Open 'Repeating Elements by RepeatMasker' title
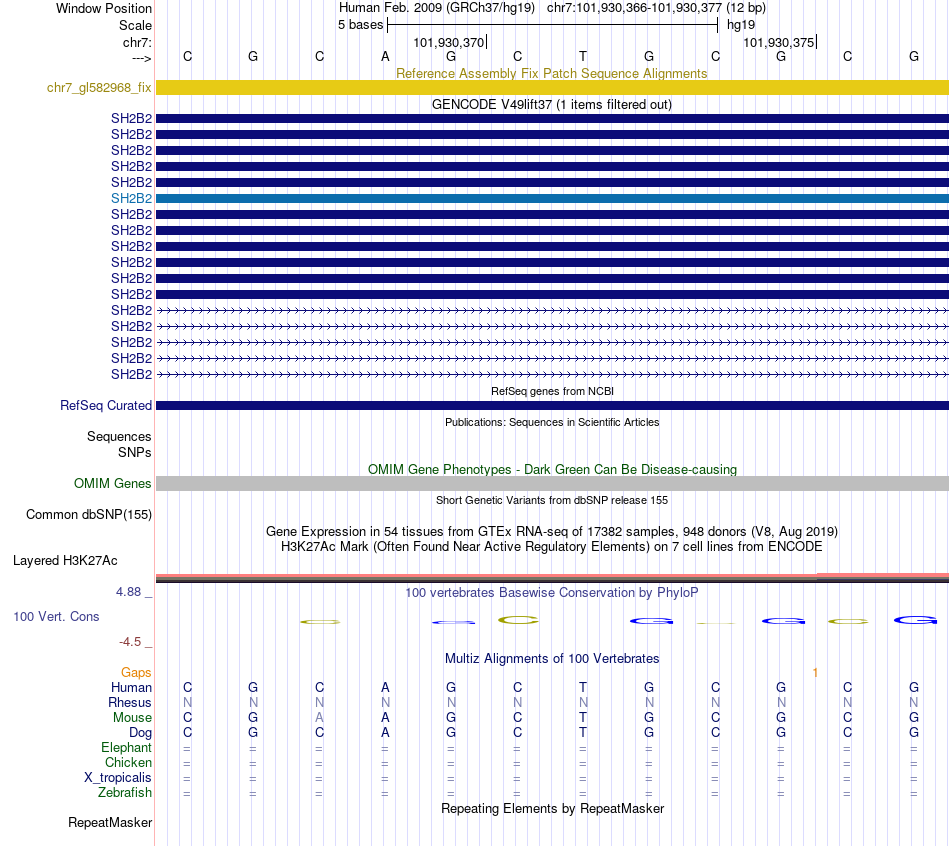This screenshot has height=846, width=950. [552, 808]
